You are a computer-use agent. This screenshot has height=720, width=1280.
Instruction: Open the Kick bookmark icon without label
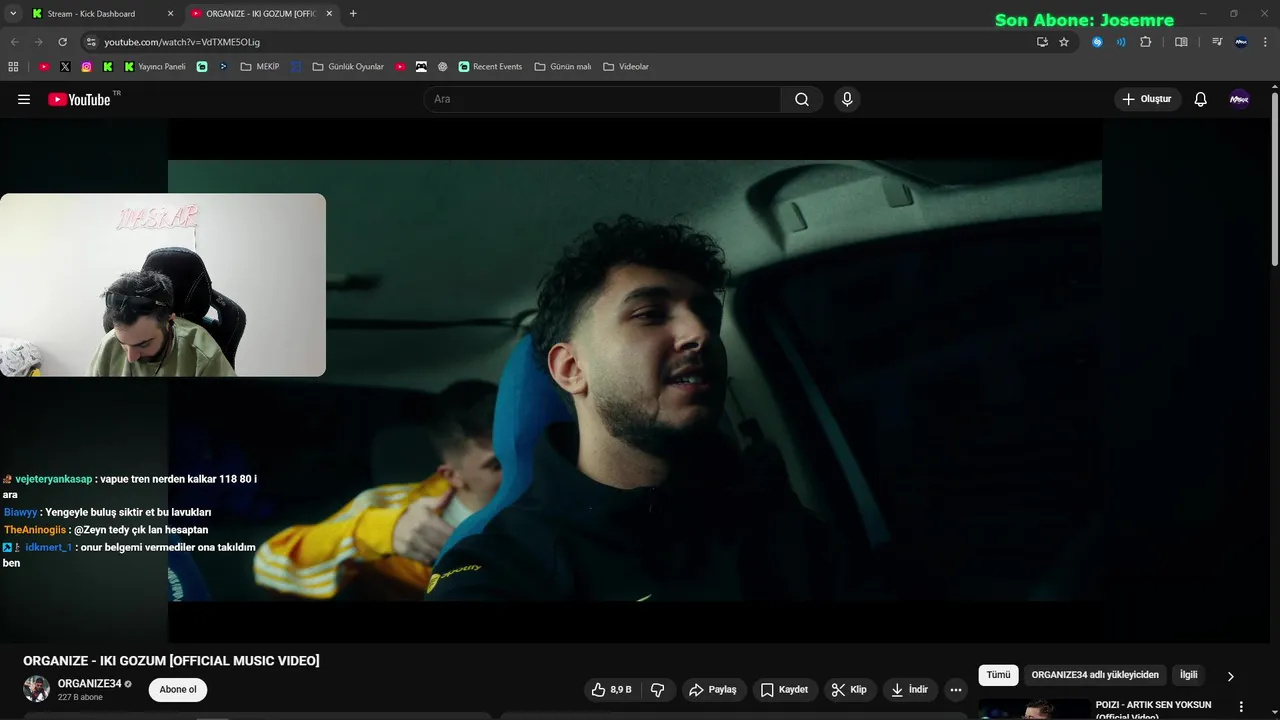[x=108, y=67]
